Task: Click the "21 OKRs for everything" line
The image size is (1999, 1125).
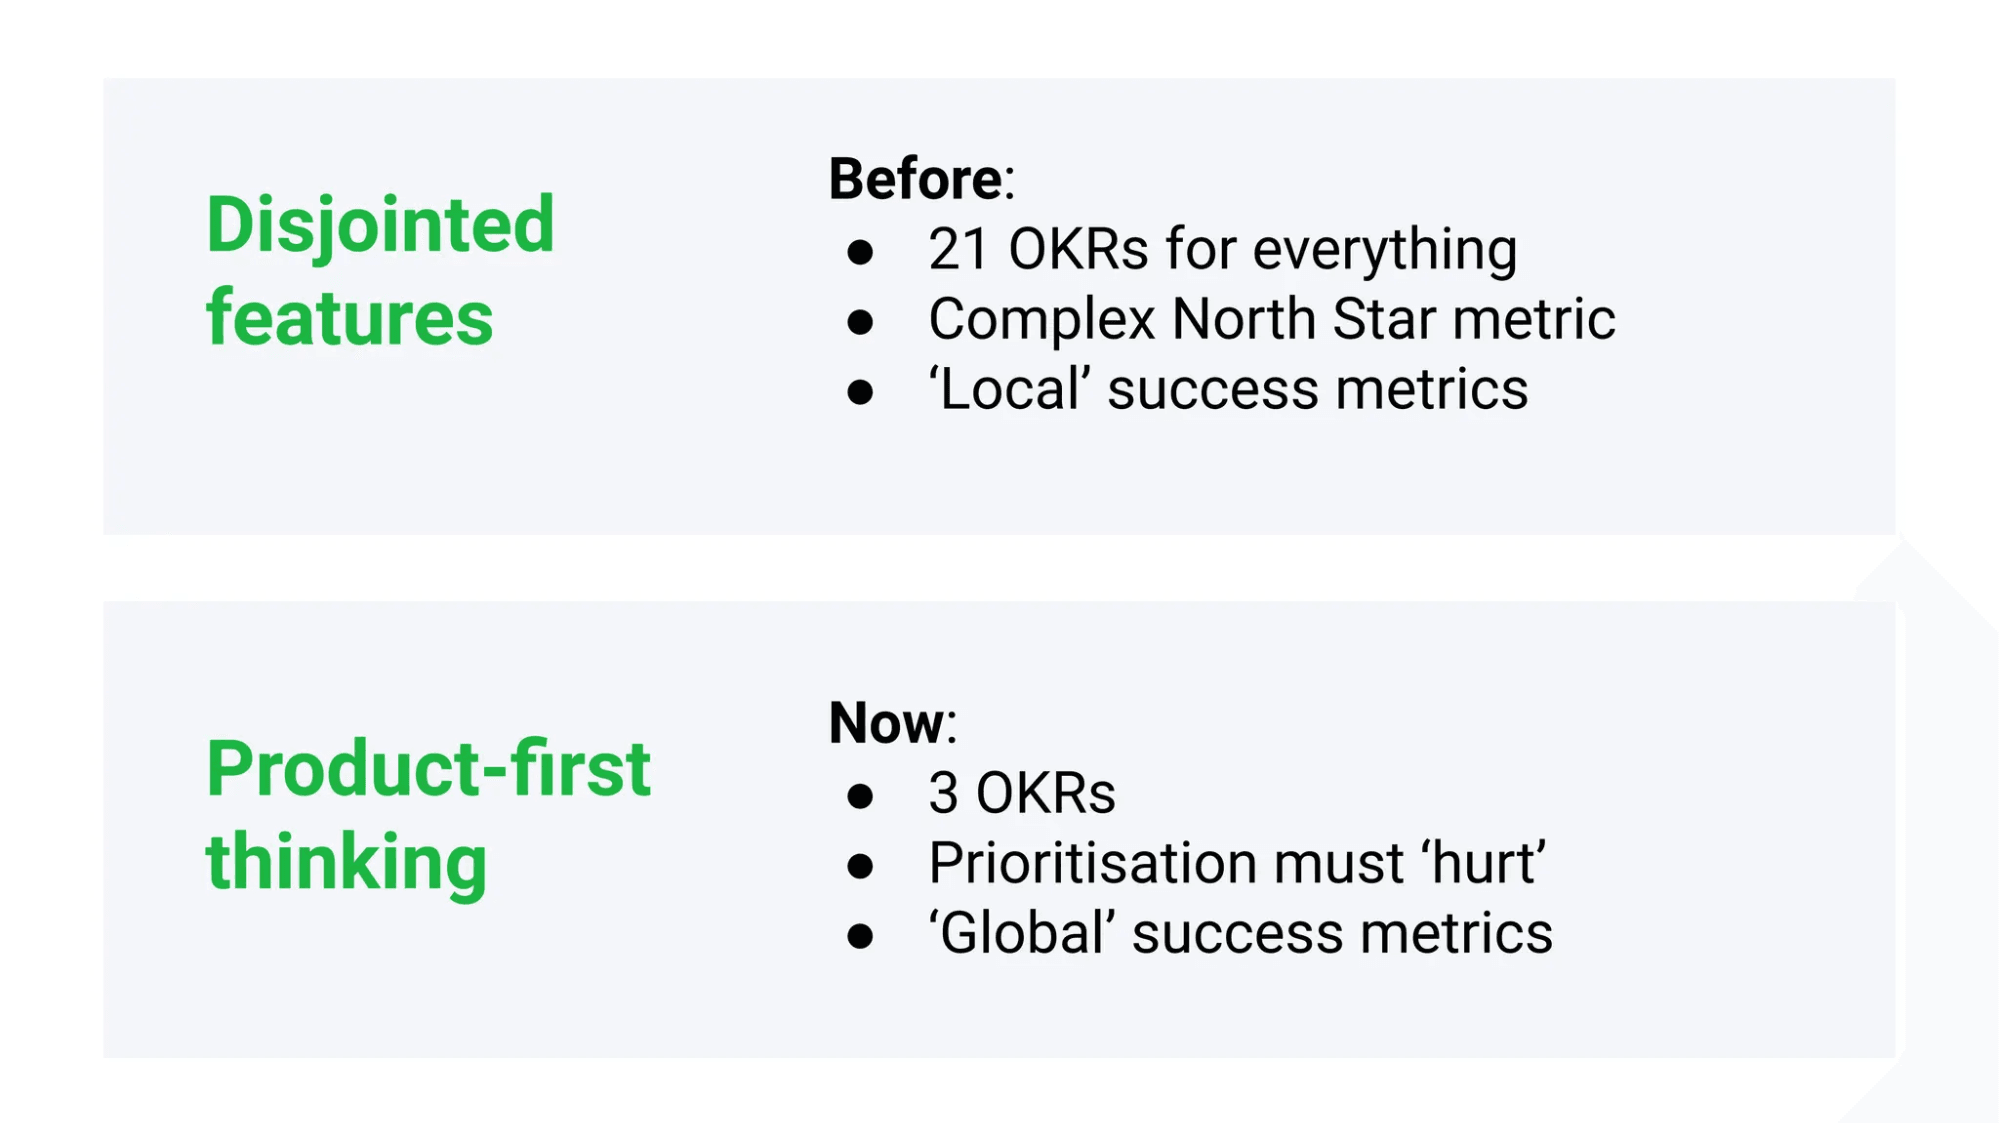Action: (1222, 249)
